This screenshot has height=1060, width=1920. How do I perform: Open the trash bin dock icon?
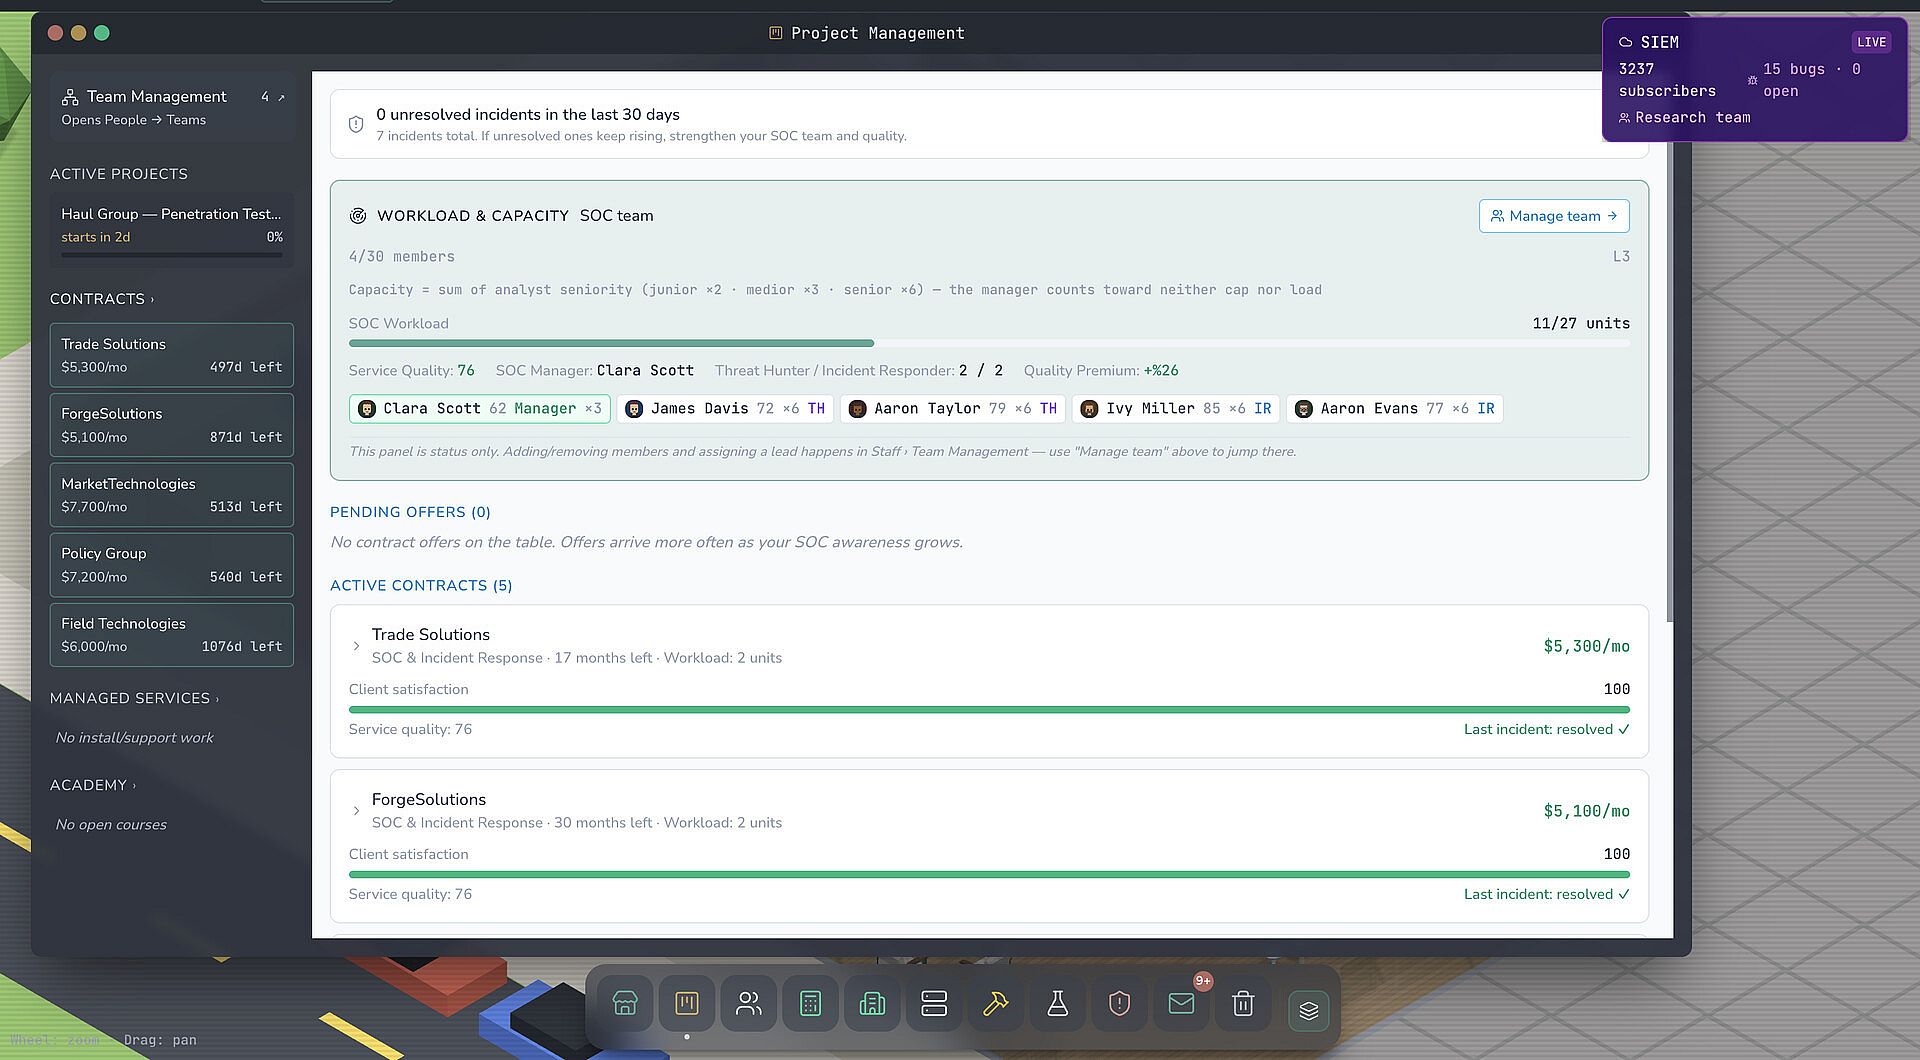pyautogui.click(x=1243, y=1003)
